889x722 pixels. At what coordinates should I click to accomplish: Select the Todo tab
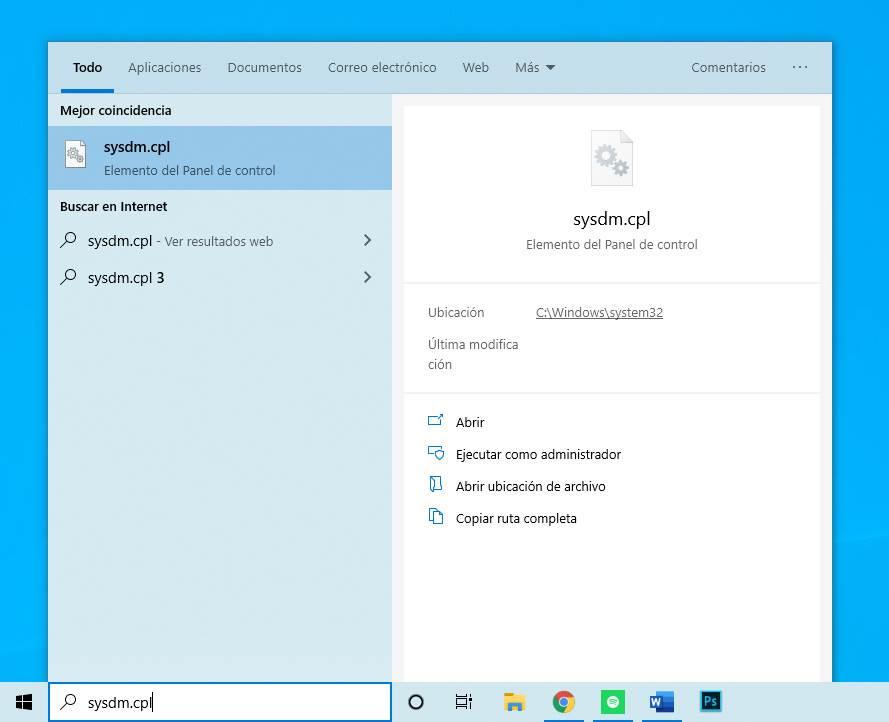point(87,67)
